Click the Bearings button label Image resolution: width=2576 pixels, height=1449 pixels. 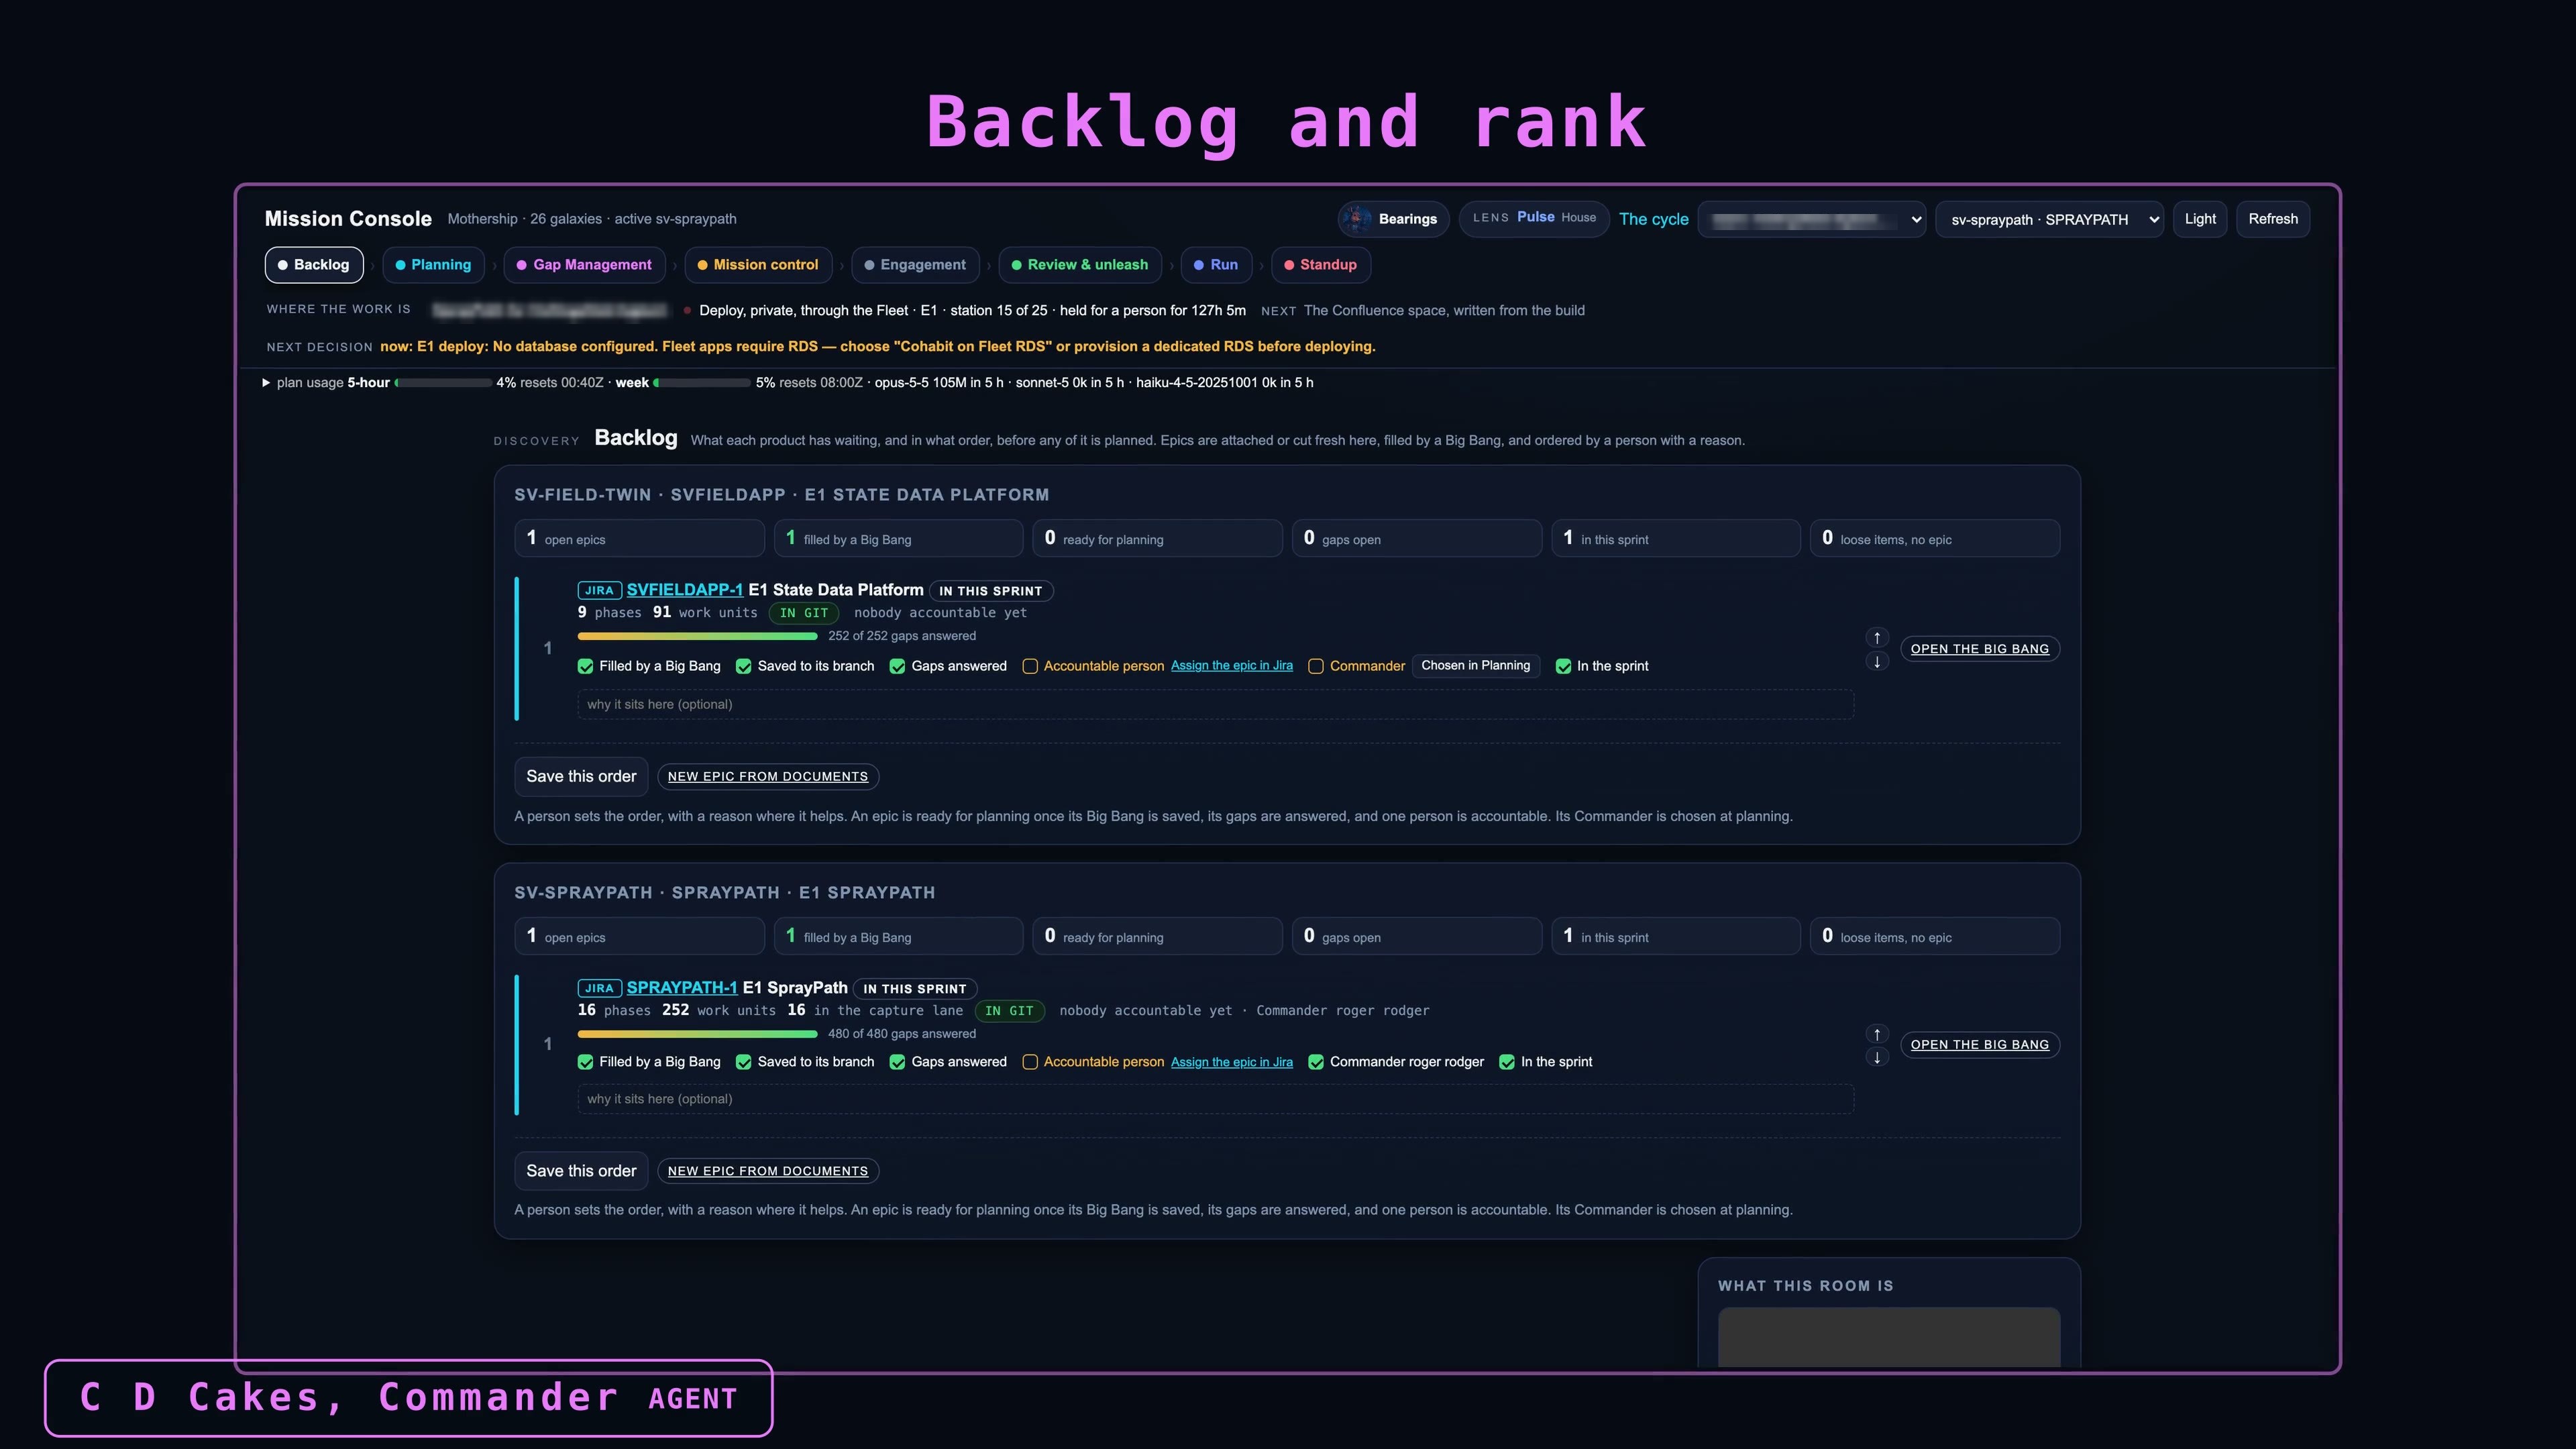click(x=1407, y=219)
